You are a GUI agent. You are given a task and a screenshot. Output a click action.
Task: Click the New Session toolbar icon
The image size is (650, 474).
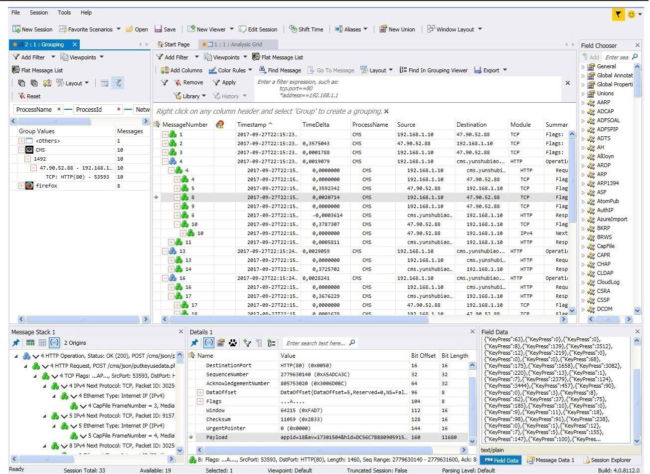(14, 30)
